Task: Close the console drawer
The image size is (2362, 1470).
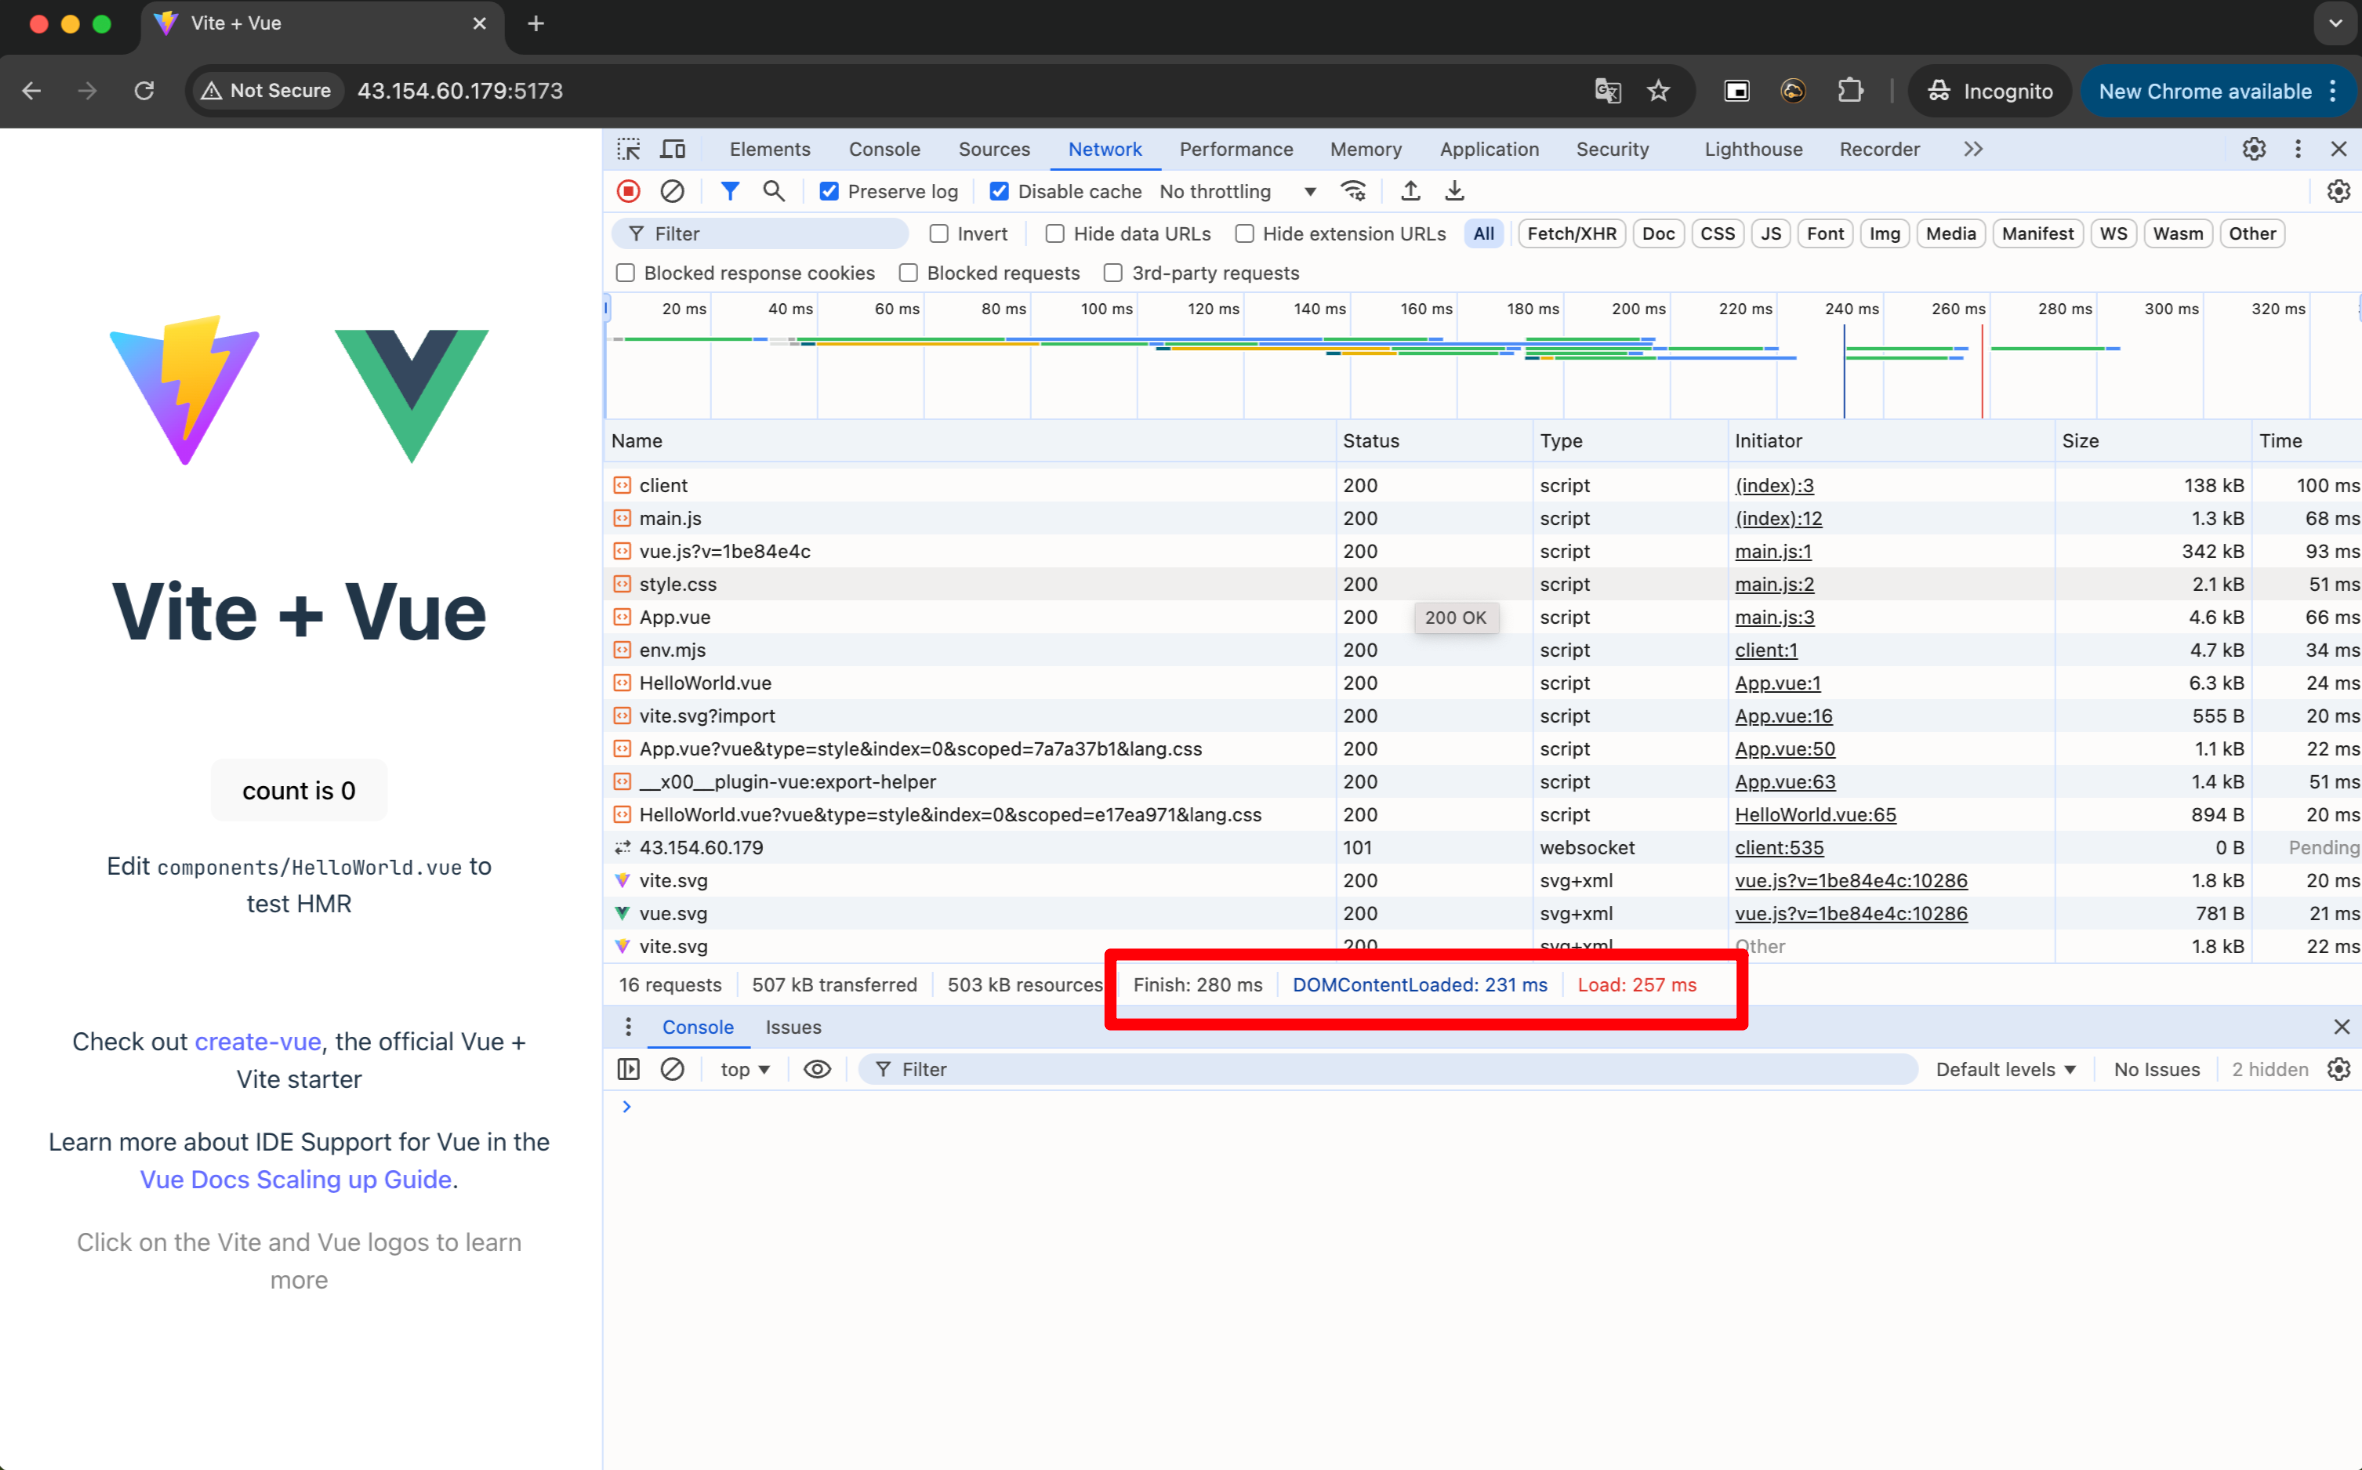Action: click(2341, 1027)
